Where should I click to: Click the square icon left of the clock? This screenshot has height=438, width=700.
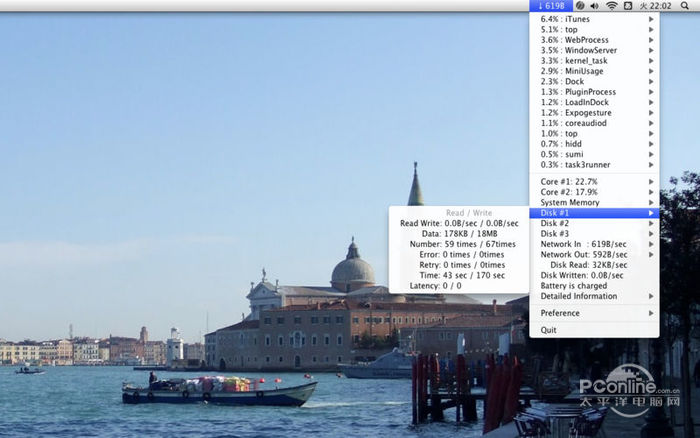pyautogui.click(x=628, y=6)
